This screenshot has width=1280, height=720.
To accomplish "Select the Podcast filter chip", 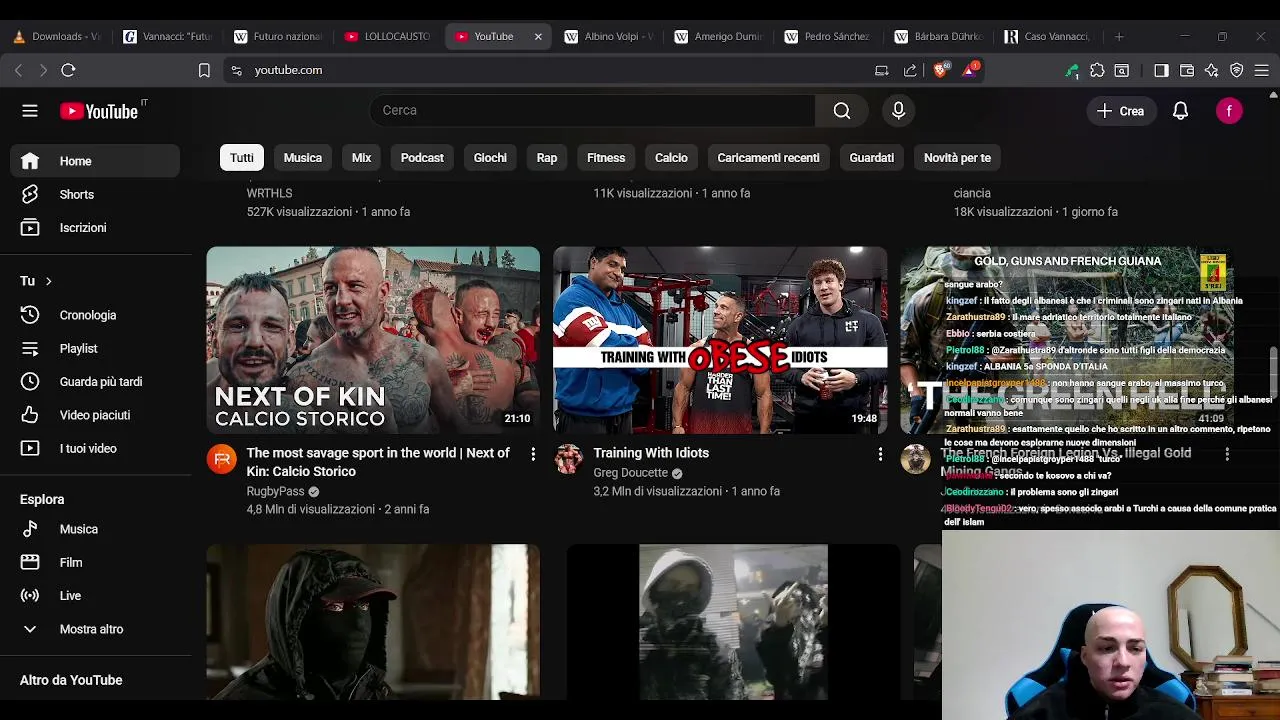I will (422, 158).
